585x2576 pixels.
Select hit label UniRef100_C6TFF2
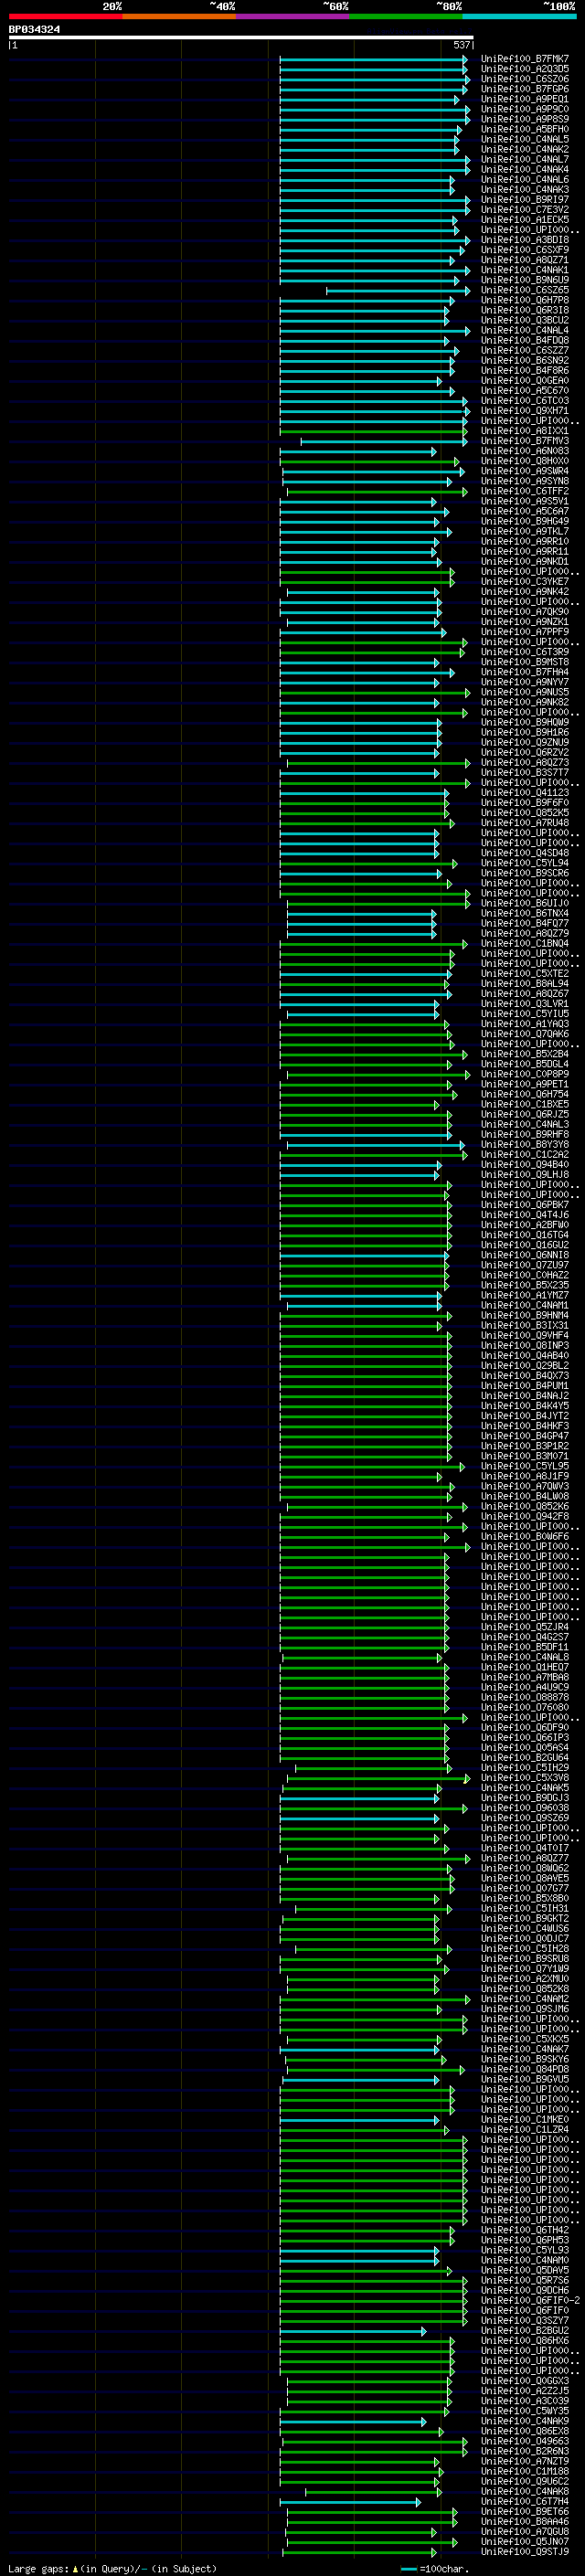[x=525, y=491]
